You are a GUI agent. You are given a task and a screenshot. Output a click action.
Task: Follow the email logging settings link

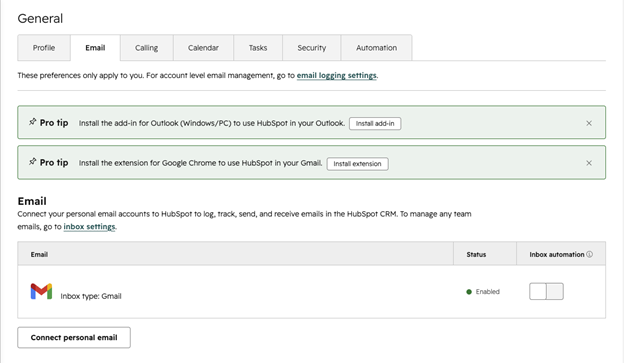[x=337, y=75]
